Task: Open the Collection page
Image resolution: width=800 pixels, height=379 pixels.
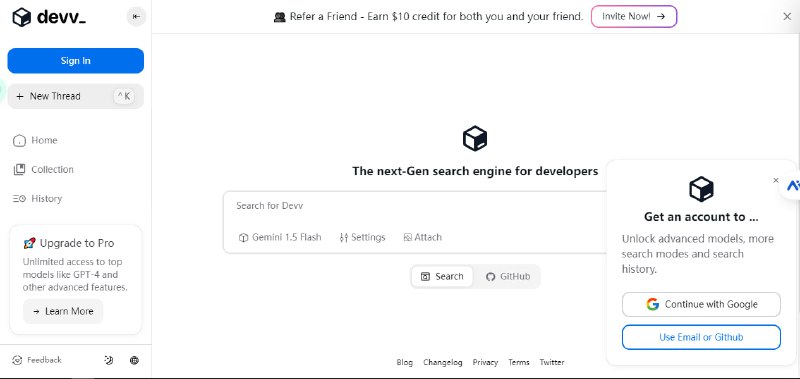Action: coord(43,169)
